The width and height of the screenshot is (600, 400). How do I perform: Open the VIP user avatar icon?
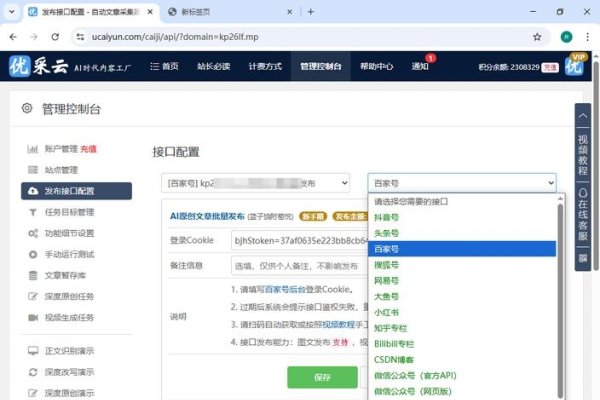575,65
